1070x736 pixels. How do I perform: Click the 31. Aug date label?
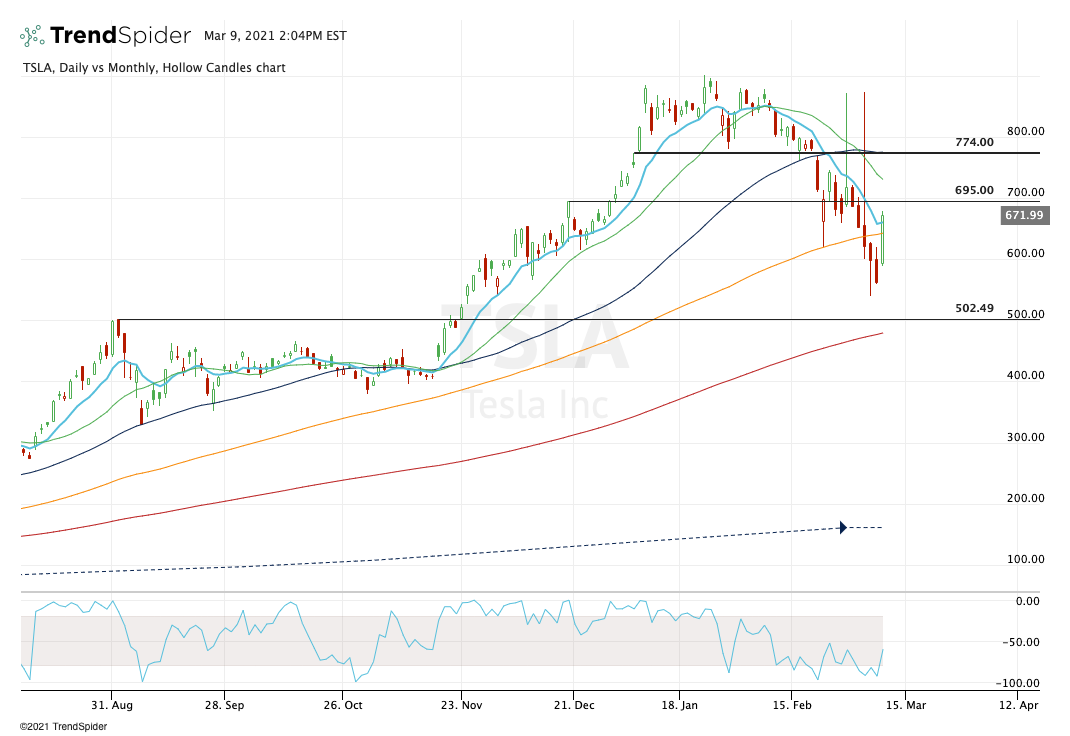tap(111, 705)
